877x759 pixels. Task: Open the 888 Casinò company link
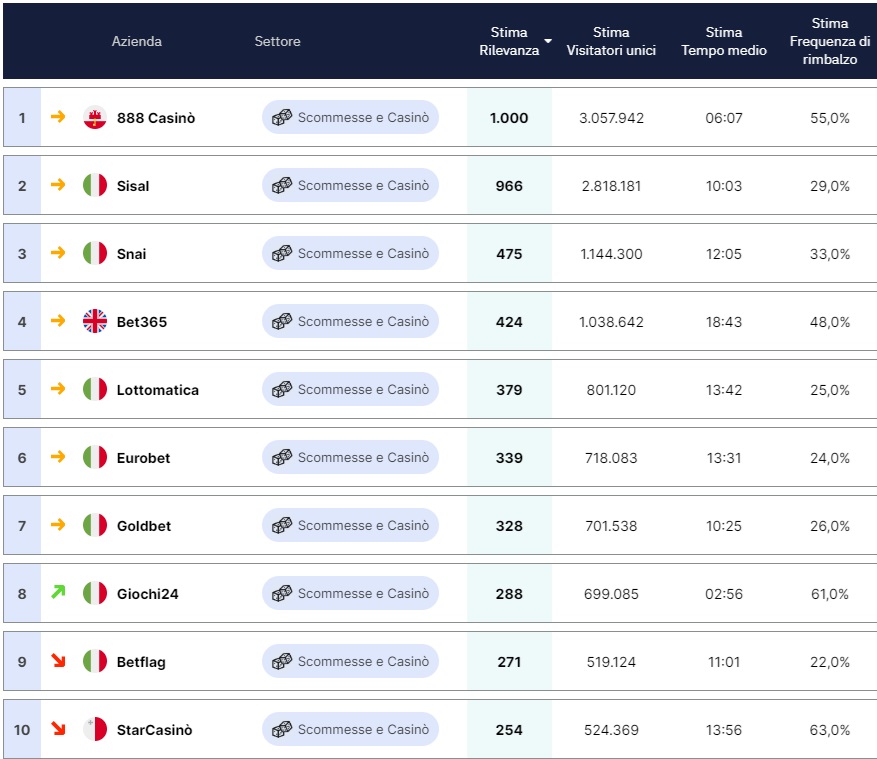(x=156, y=118)
